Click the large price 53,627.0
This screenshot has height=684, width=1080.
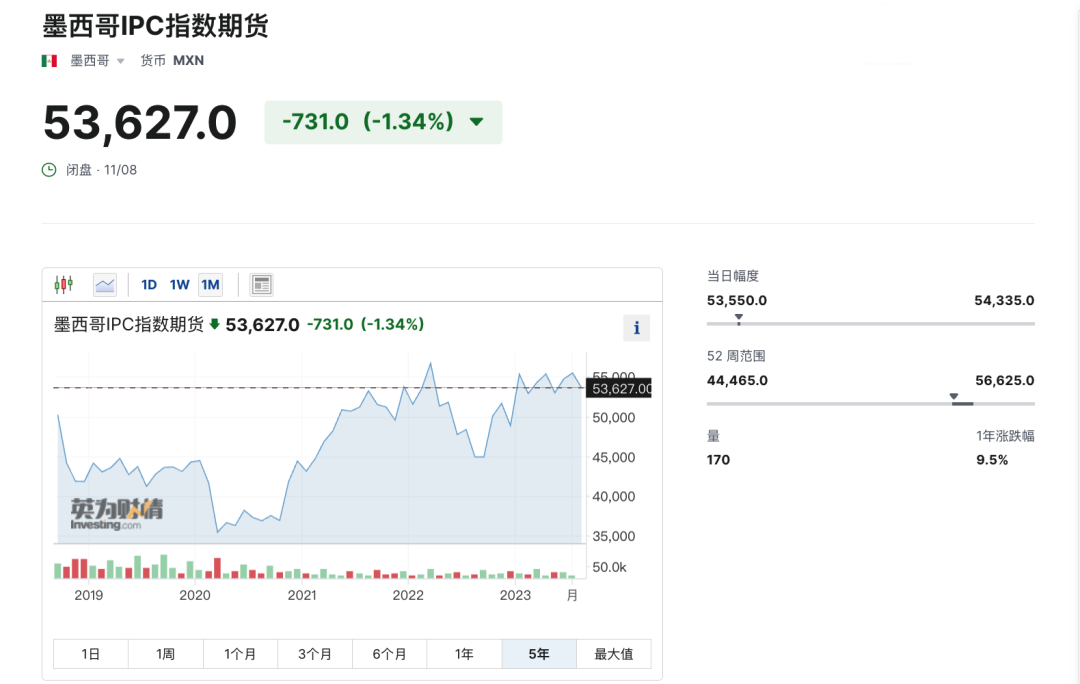click(140, 123)
